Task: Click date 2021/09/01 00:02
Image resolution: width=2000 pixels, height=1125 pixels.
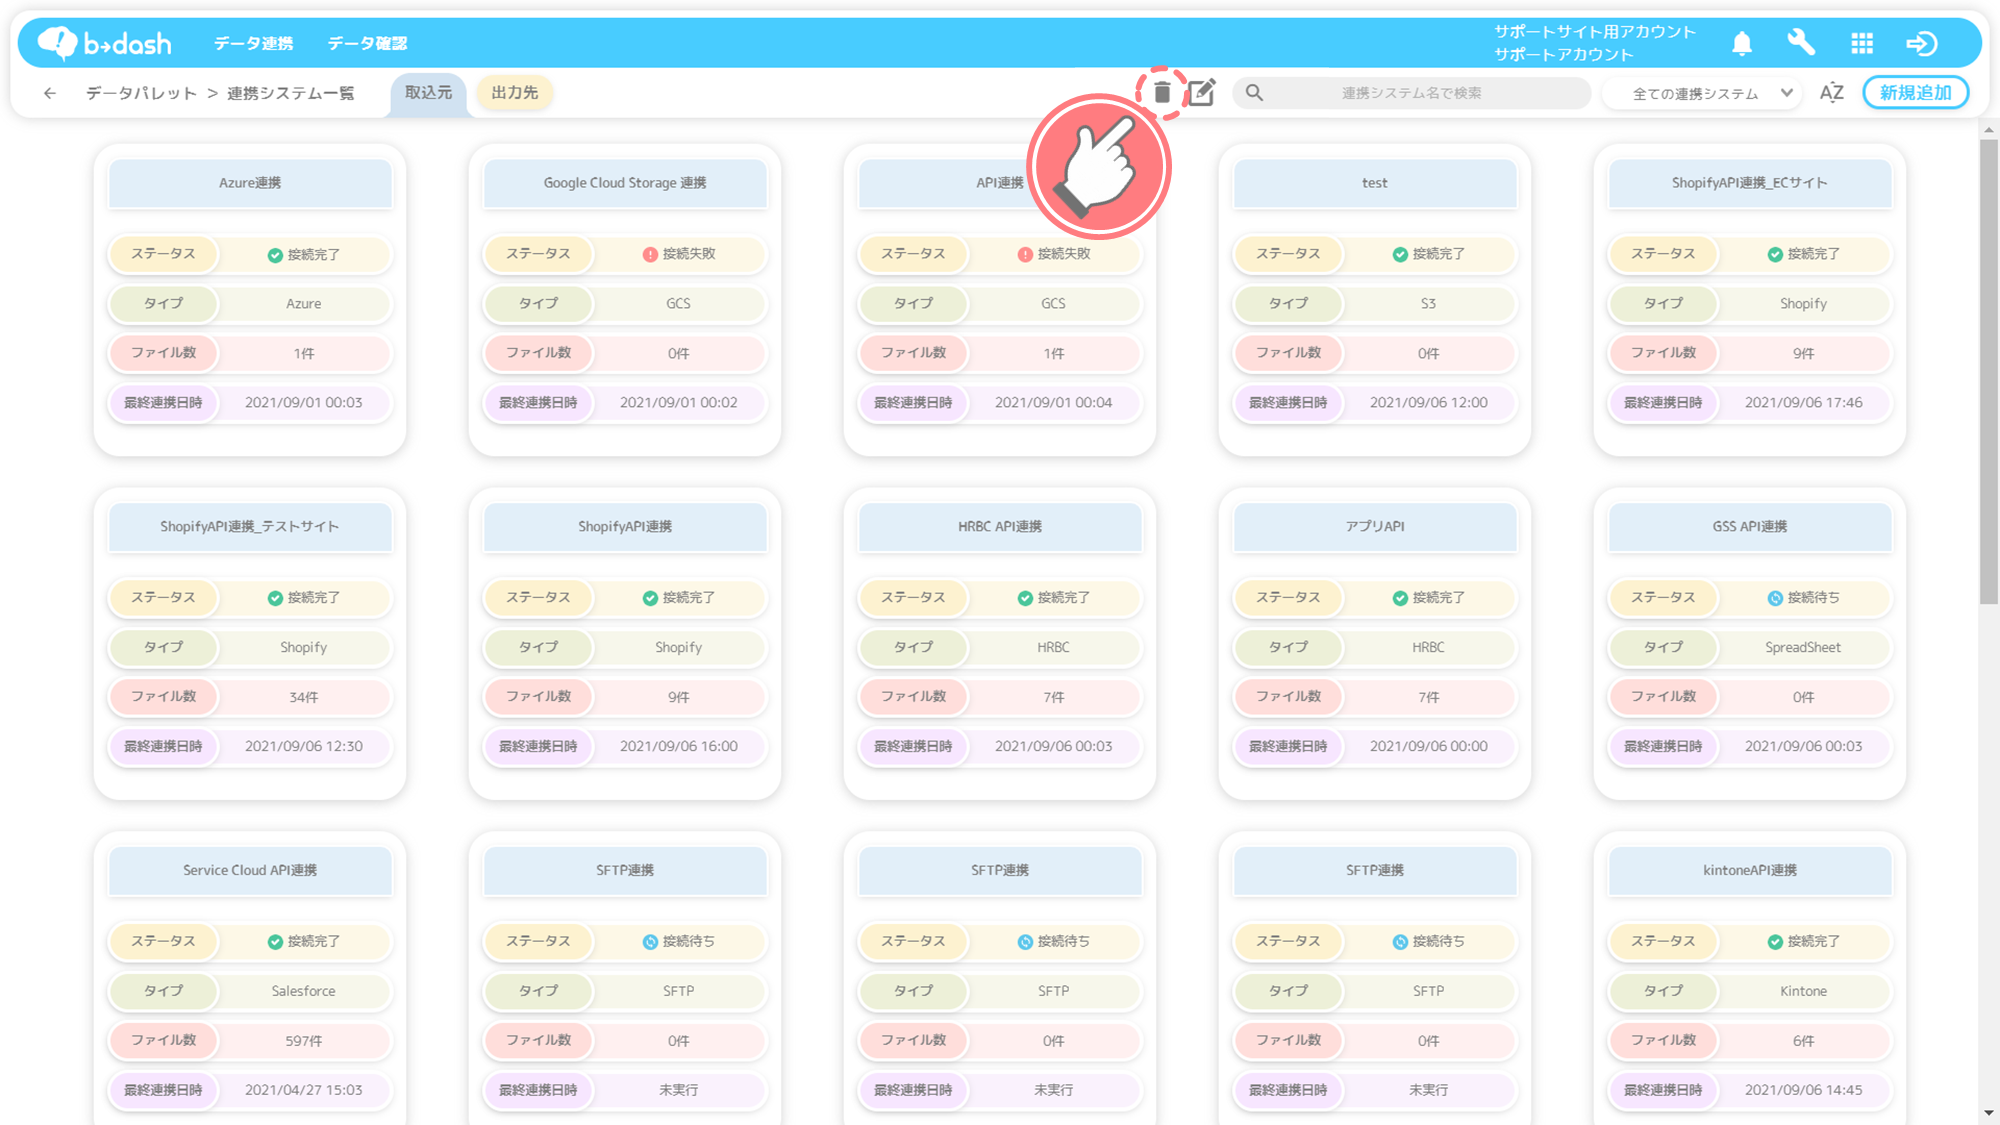Action: [679, 403]
